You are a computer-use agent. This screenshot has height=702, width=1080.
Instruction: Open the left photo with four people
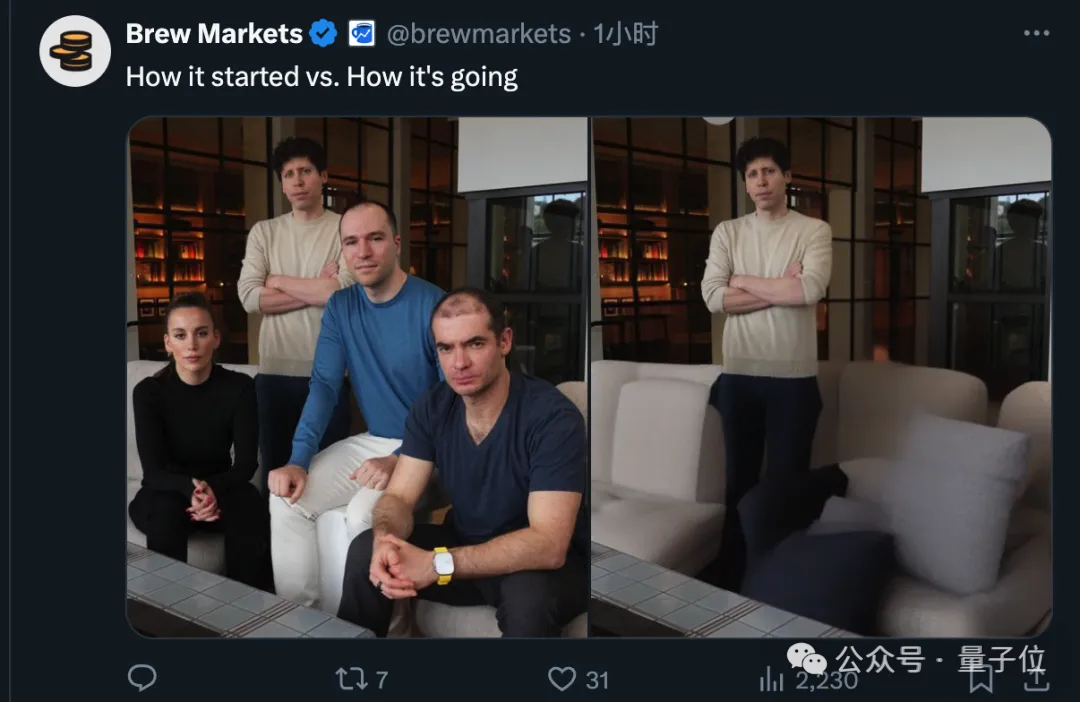click(358, 377)
